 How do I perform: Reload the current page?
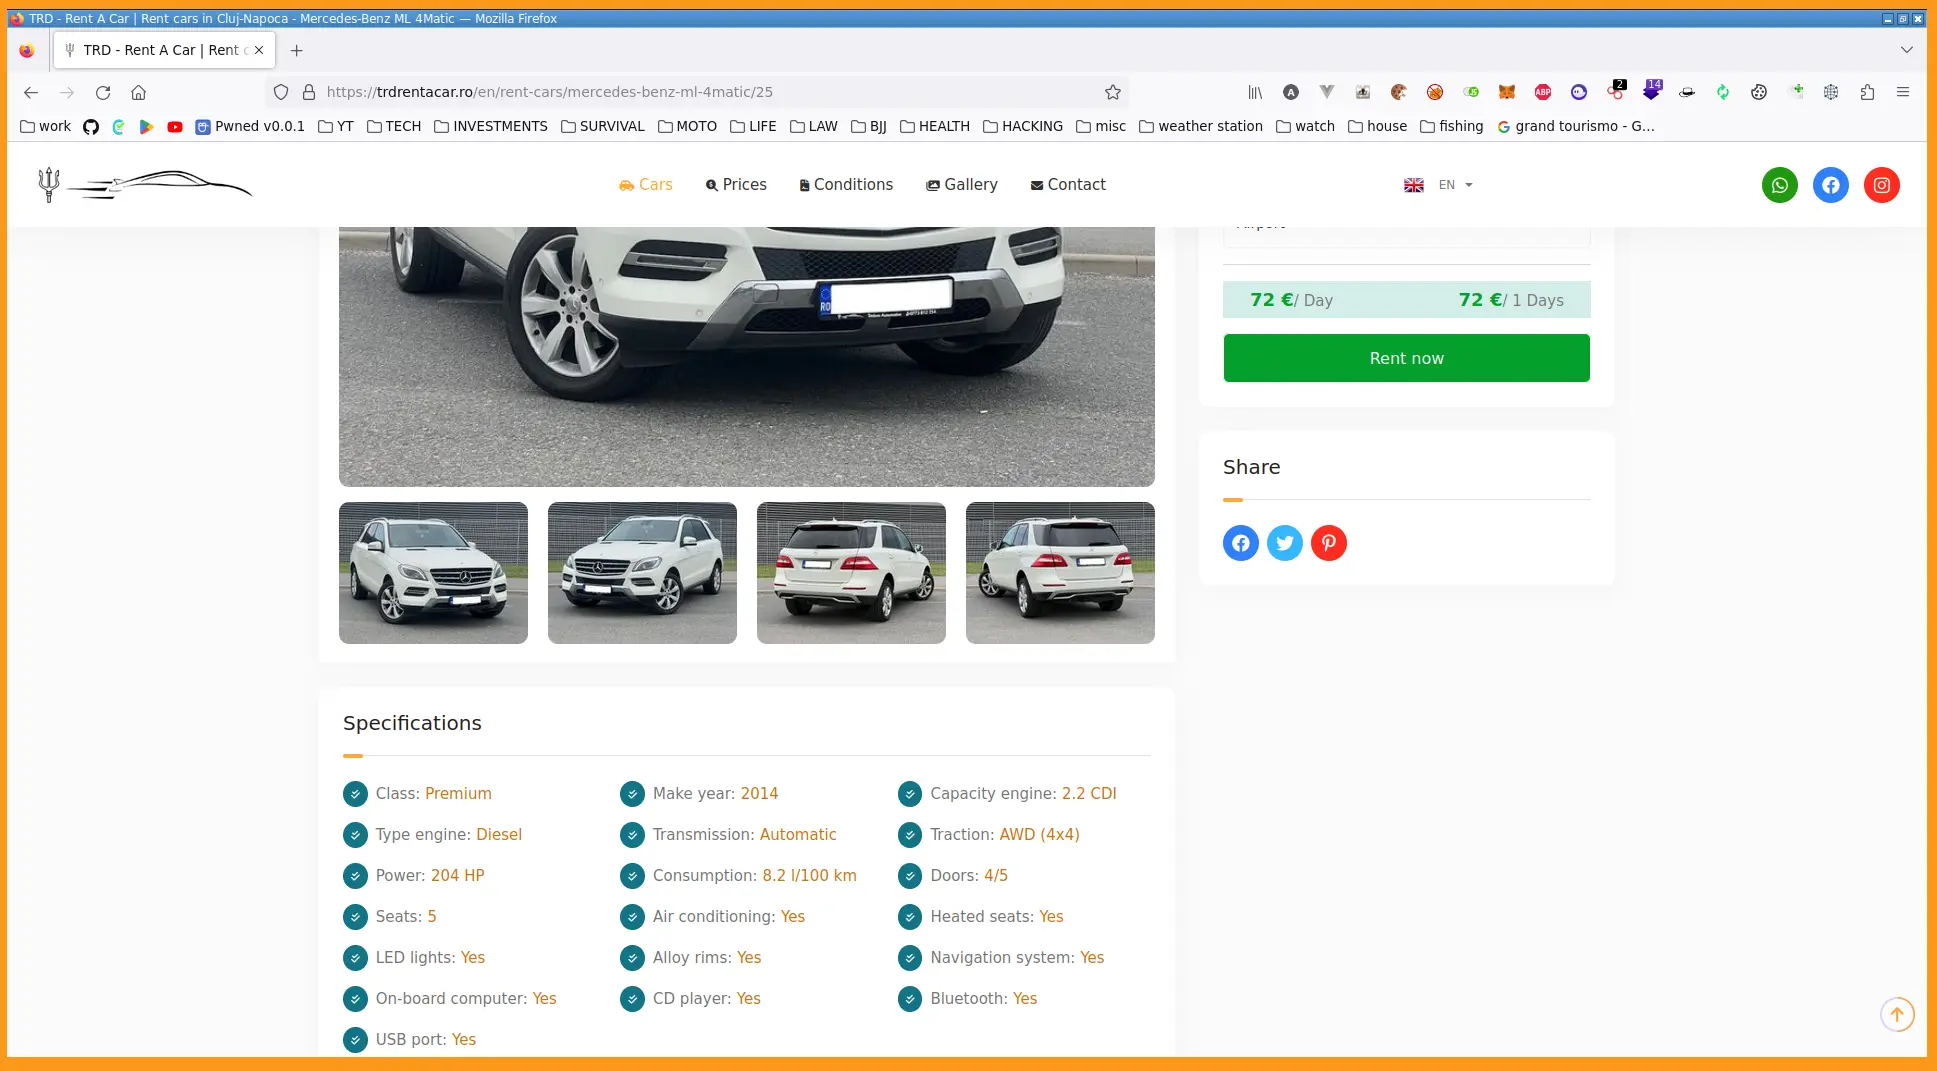tap(102, 92)
